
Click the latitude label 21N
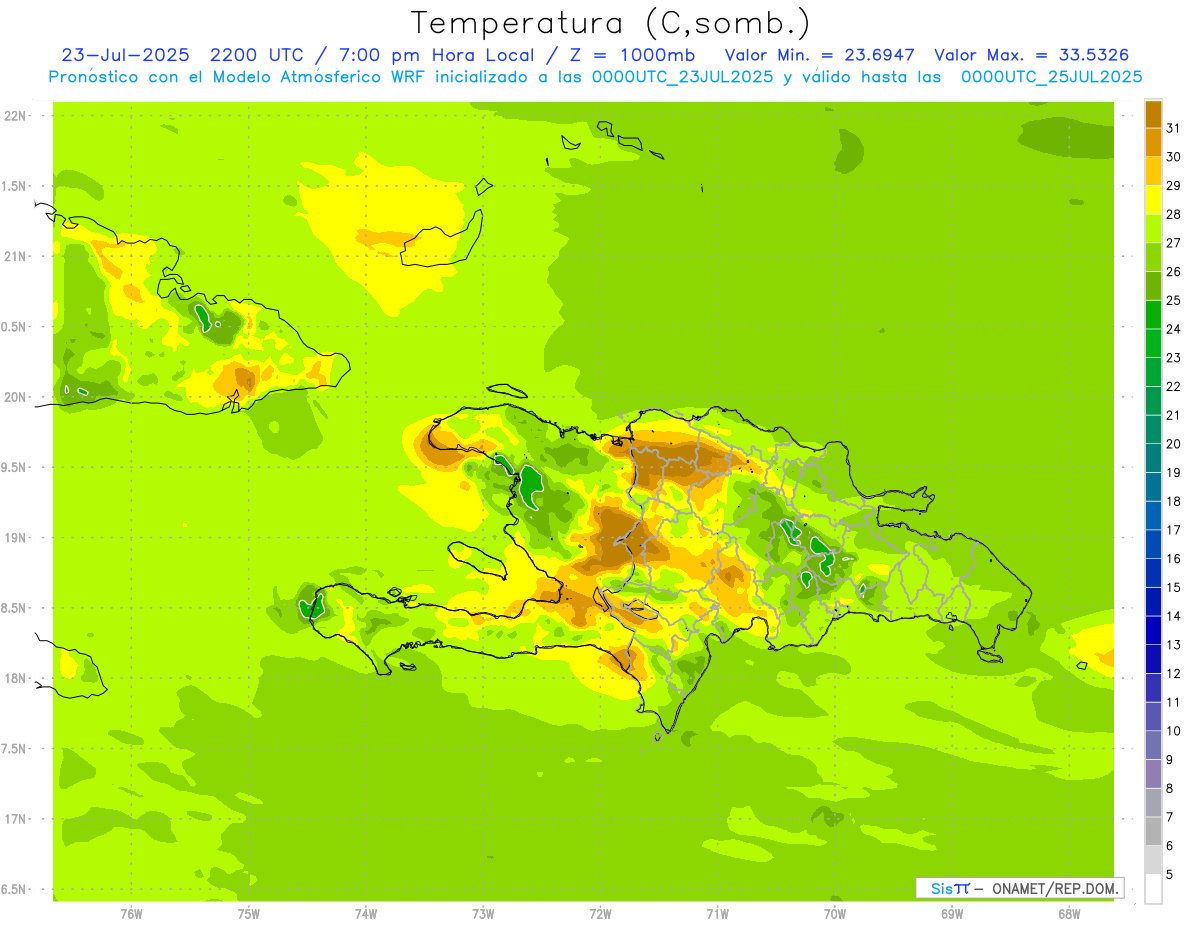(15, 256)
